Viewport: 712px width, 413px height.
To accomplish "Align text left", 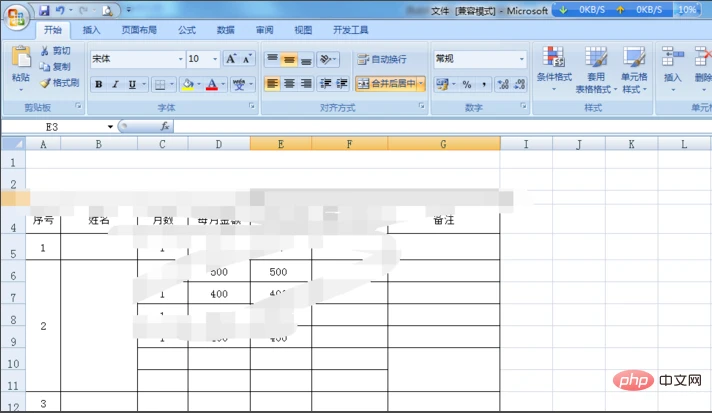I will [x=272, y=84].
